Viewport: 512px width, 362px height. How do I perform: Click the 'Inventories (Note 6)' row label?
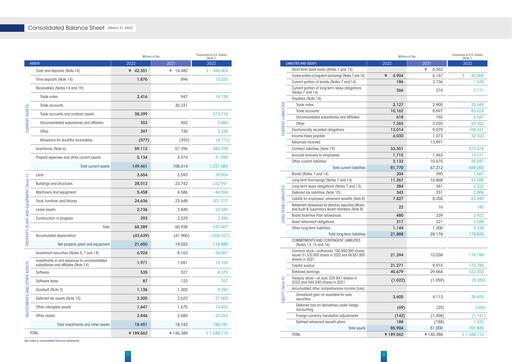[x=51, y=149]
